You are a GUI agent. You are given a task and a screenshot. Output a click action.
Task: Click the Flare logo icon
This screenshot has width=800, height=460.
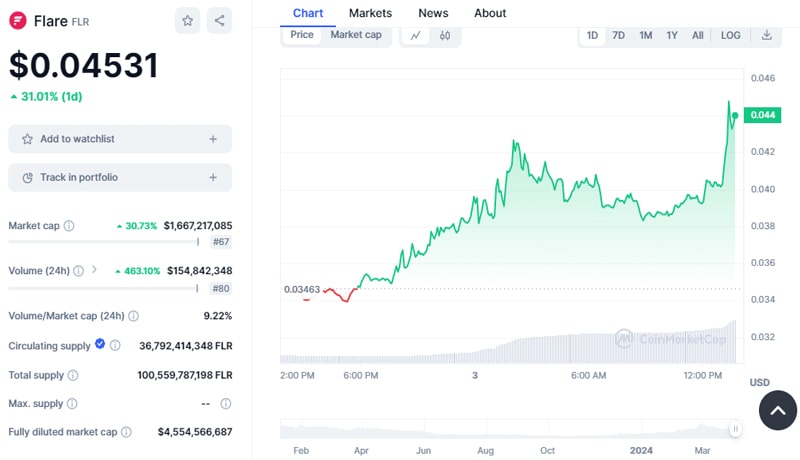click(18, 21)
